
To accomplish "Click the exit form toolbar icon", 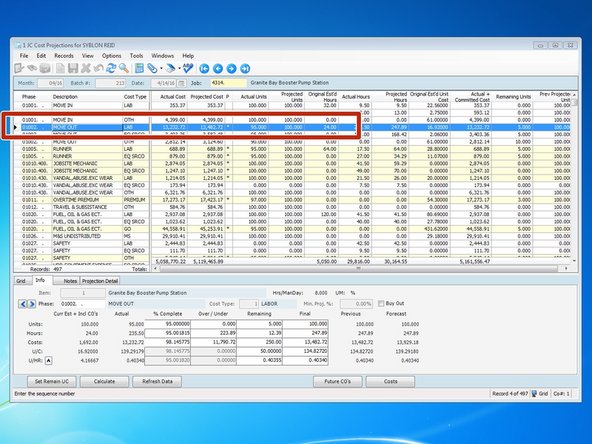I will pyautogui.click(x=19, y=68).
